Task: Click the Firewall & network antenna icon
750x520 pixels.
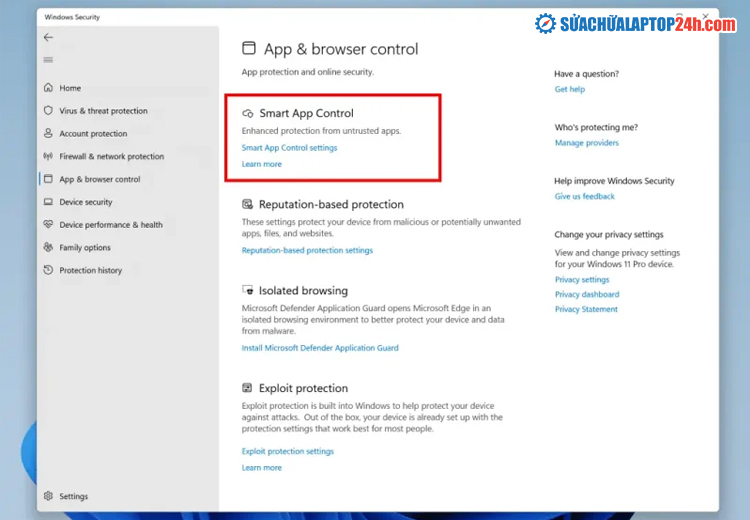Action: point(48,156)
